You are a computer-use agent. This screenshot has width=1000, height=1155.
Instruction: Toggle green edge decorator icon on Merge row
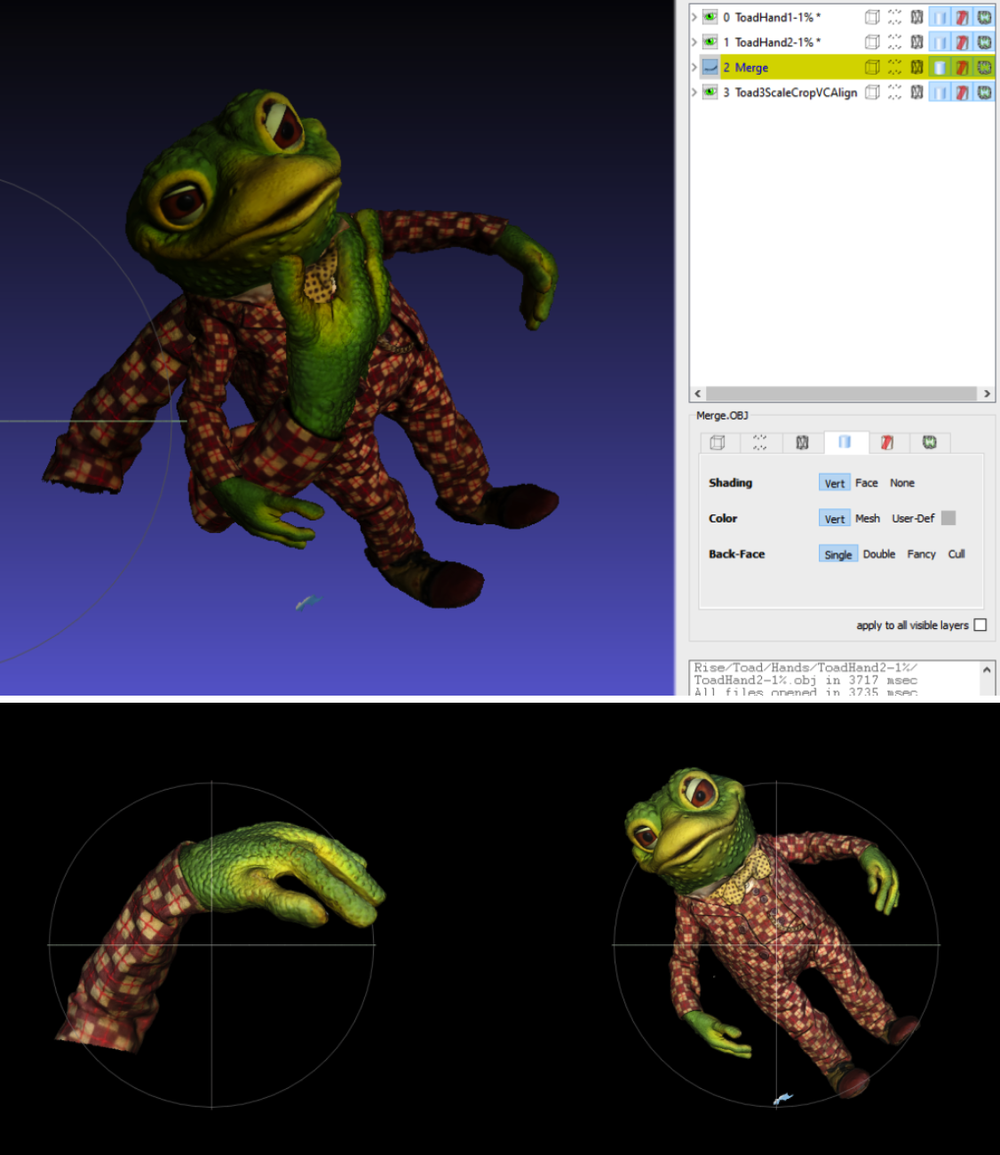coord(984,67)
